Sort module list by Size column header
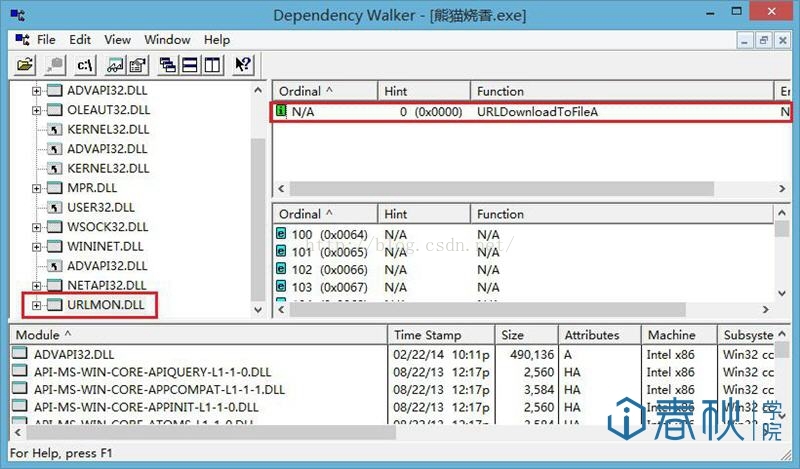 pyautogui.click(x=527, y=335)
